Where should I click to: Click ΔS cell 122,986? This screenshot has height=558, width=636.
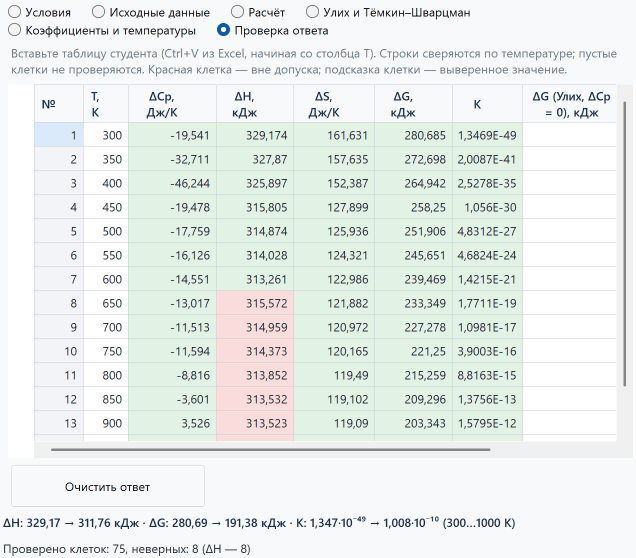tap(334, 279)
